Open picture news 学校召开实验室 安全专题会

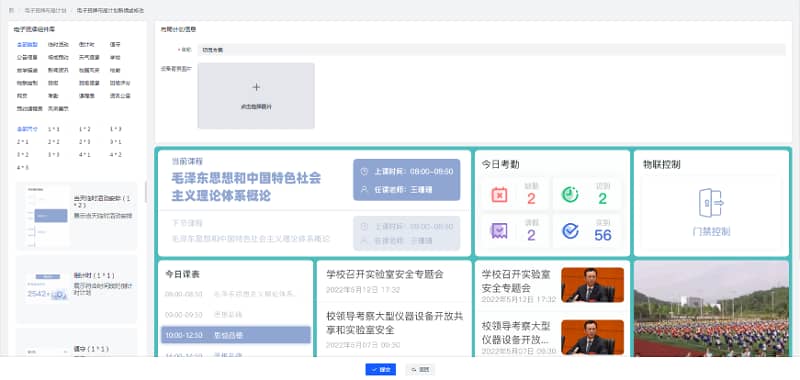pos(516,281)
